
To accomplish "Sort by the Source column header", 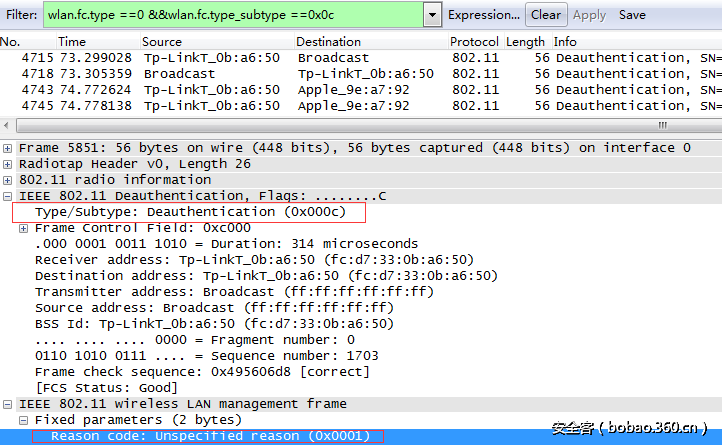I will pyautogui.click(x=162, y=42).
